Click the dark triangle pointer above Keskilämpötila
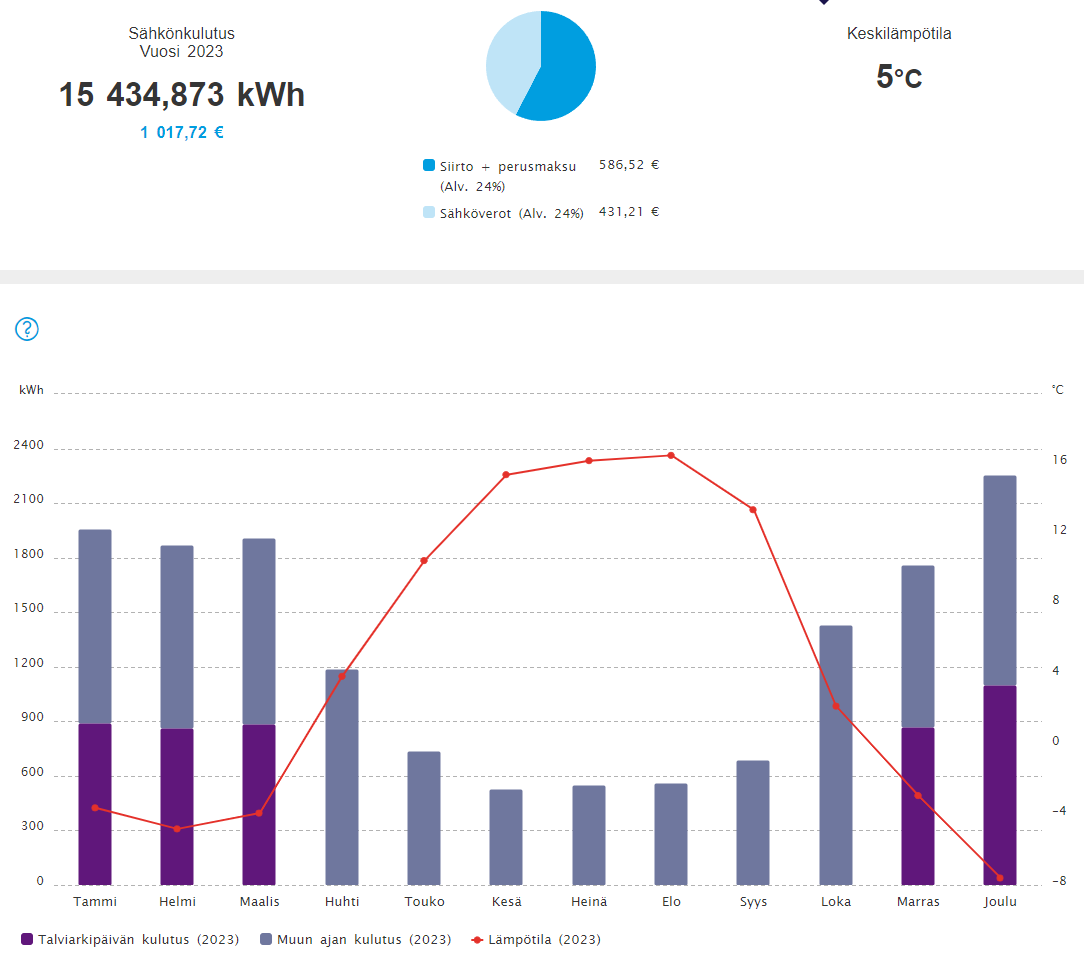This screenshot has height=959, width=1084. (823, 2)
